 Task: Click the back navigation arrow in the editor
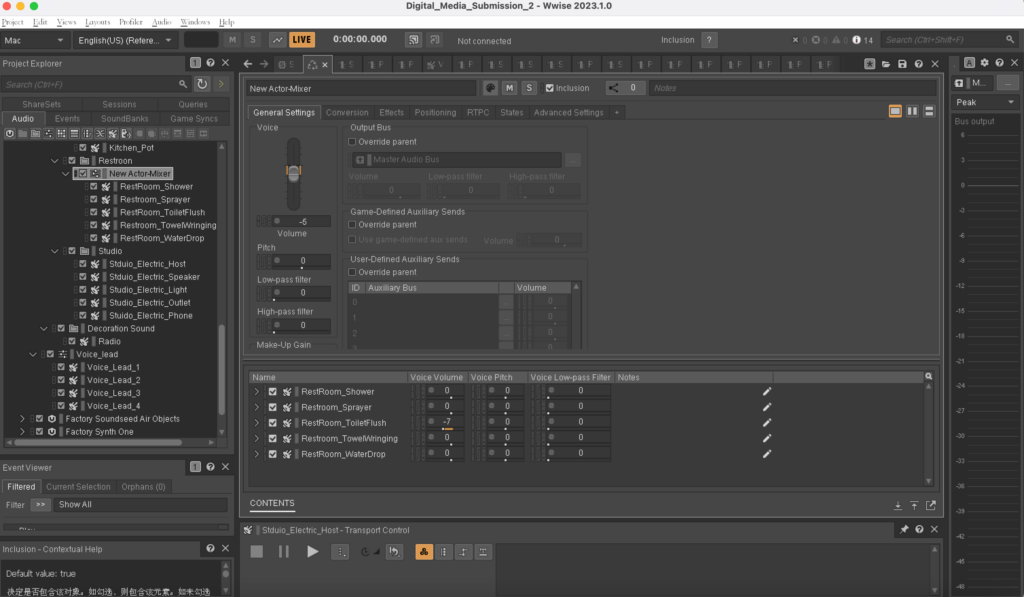tap(249, 64)
